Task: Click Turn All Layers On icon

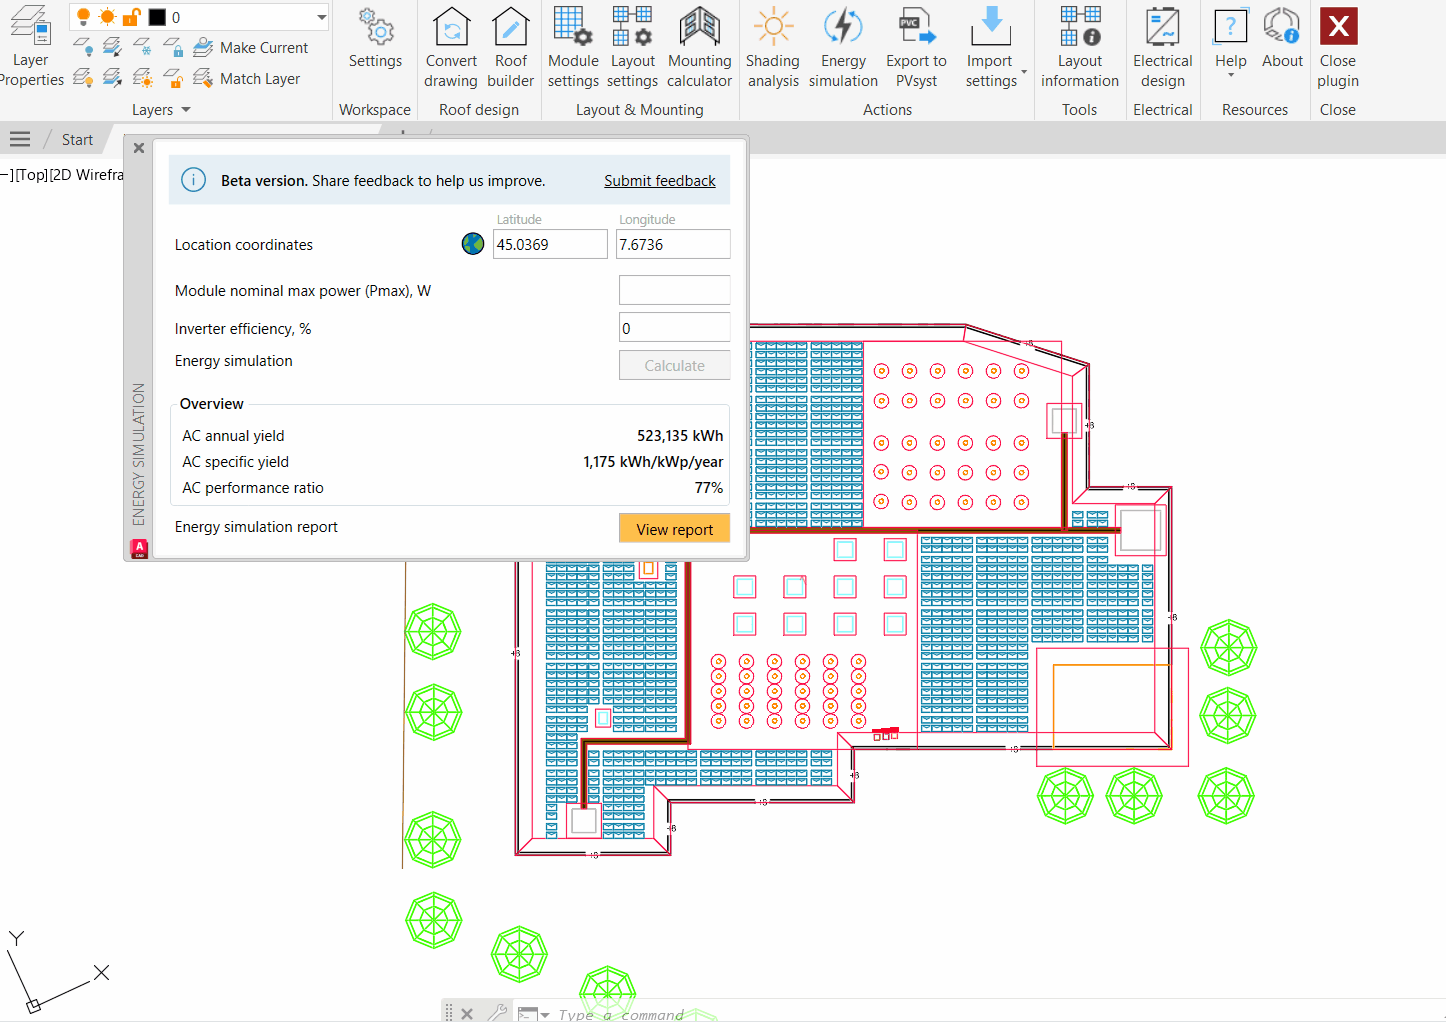Action: coord(84,78)
